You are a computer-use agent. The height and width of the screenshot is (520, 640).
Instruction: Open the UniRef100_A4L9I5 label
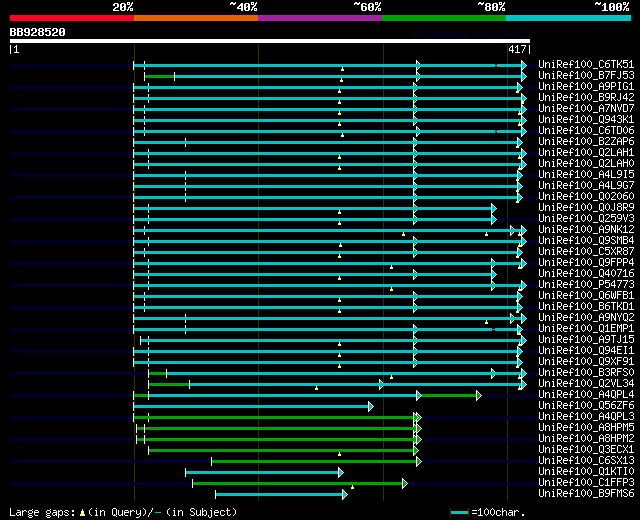(x=586, y=175)
